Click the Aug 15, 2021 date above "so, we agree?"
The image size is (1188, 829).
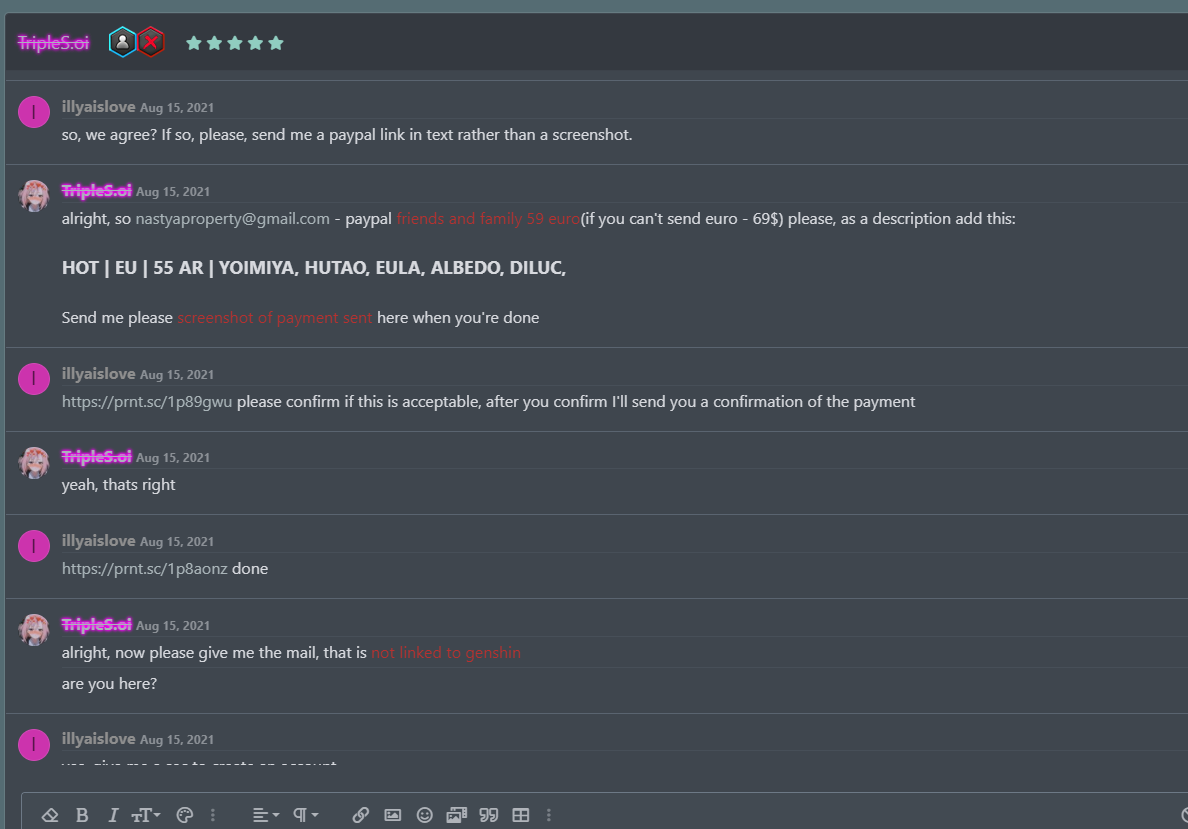177,108
